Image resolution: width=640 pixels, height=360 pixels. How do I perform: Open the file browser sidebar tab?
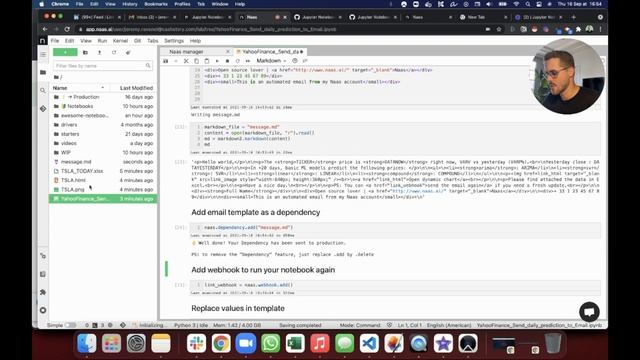click(x=43, y=72)
